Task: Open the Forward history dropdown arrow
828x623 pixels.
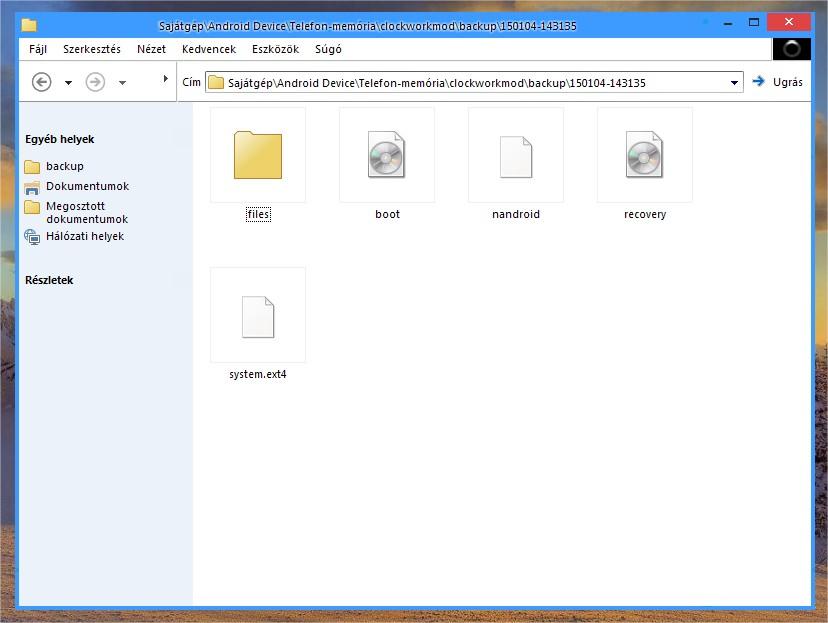Action: [122, 83]
